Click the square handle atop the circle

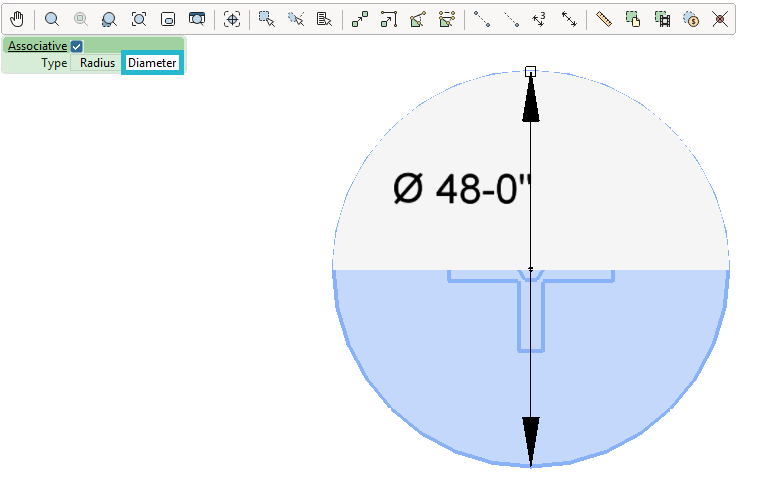[531, 71]
